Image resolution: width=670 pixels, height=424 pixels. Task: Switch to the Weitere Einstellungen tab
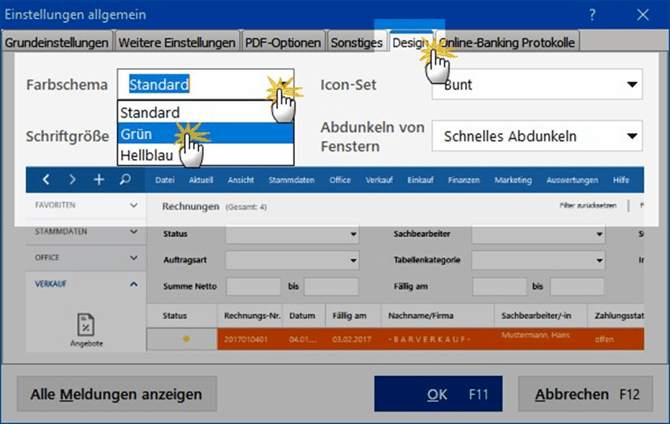point(176,42)
